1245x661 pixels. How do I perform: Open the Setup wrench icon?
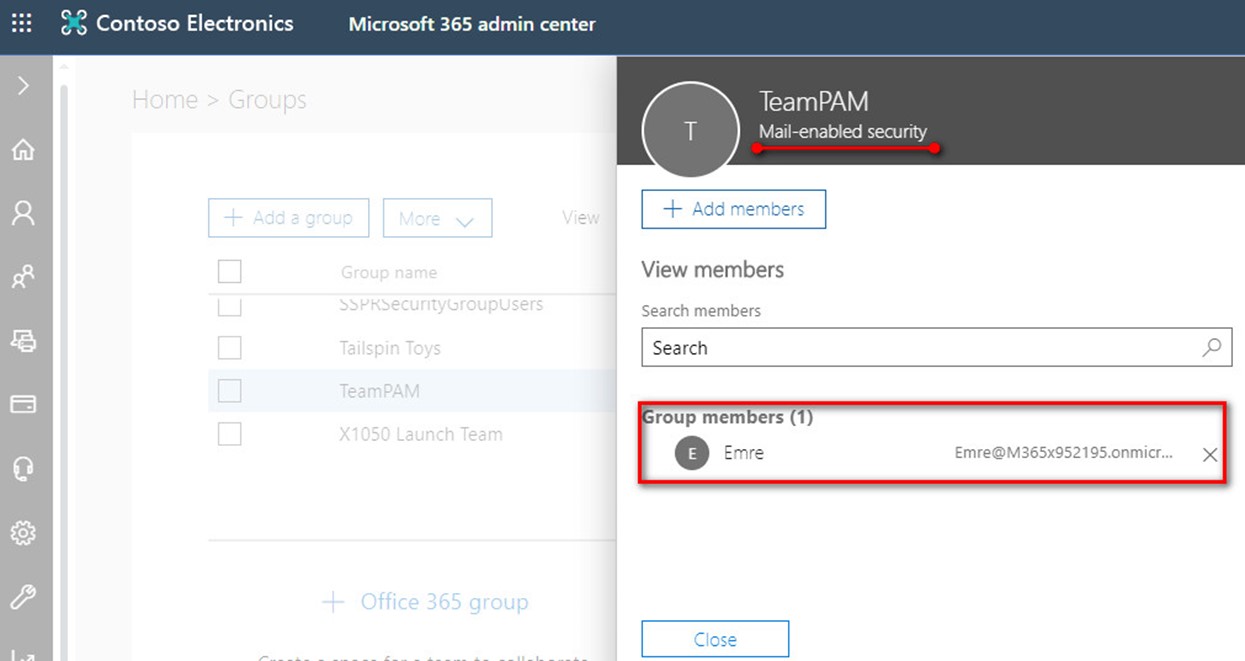pyautogui.click(x=23, y=597)
